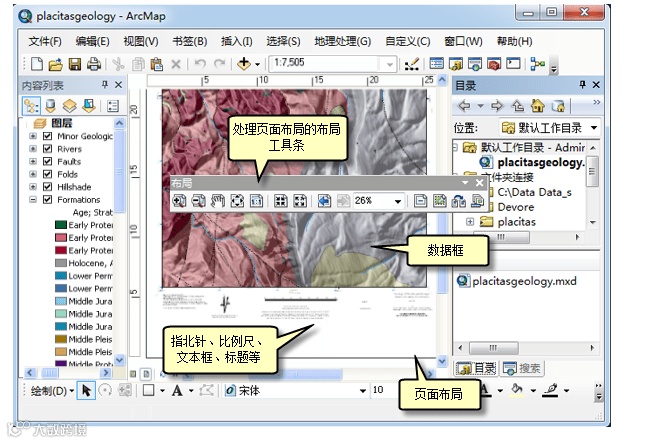Zoom in on layout page

179,201
